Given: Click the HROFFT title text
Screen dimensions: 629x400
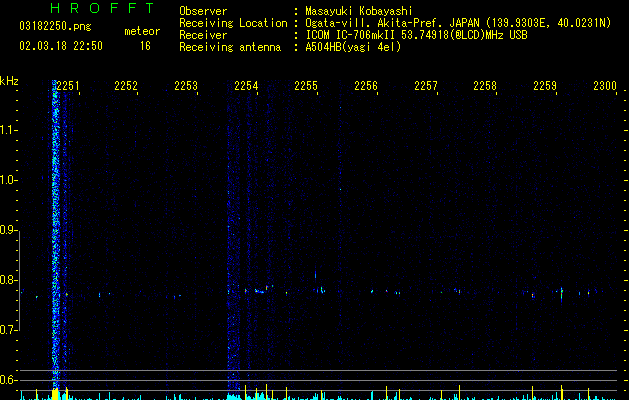Looking at the screenshot, I should pos(103,8).
